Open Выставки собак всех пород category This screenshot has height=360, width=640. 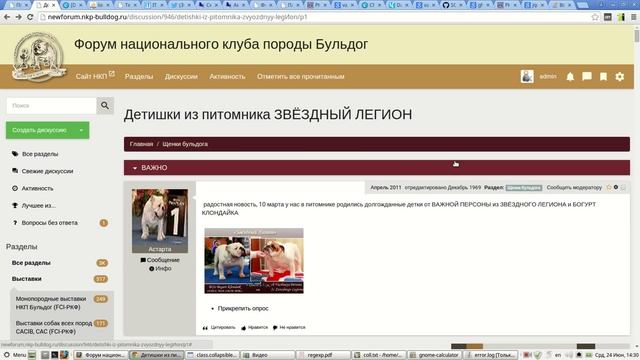(54, 327)
